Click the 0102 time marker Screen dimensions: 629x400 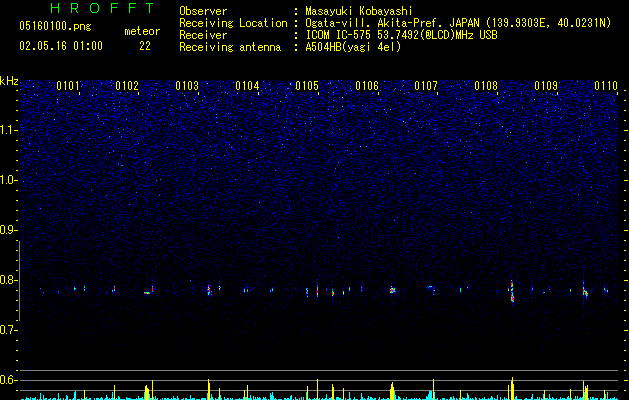click(x=127, y=86)
